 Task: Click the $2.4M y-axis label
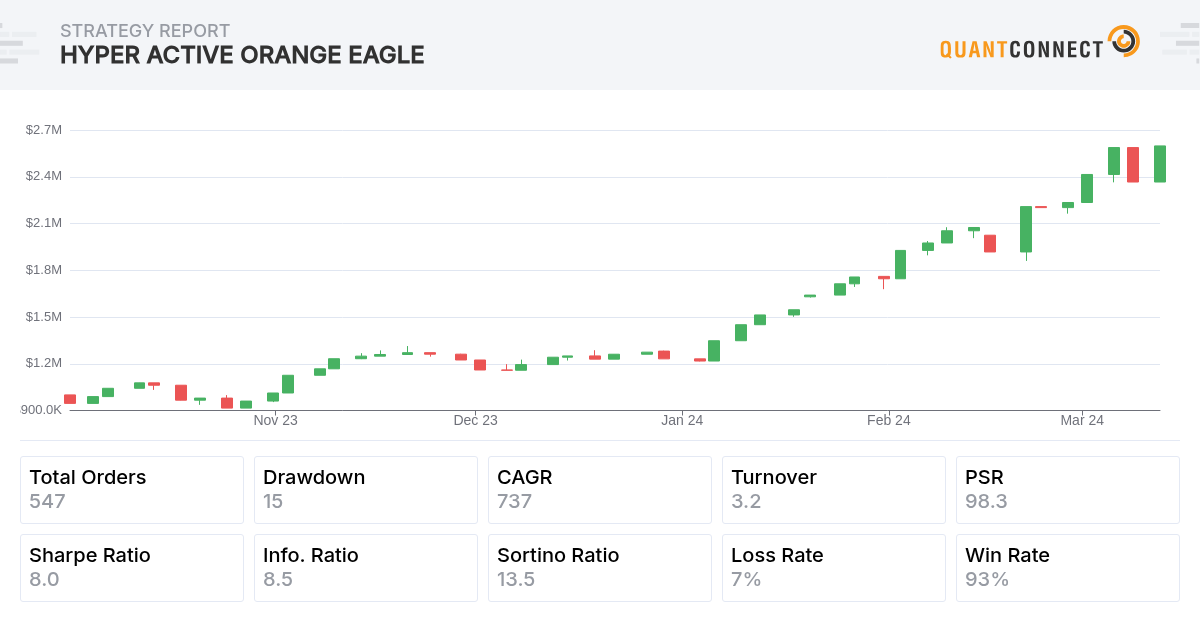tap(44, 176)
